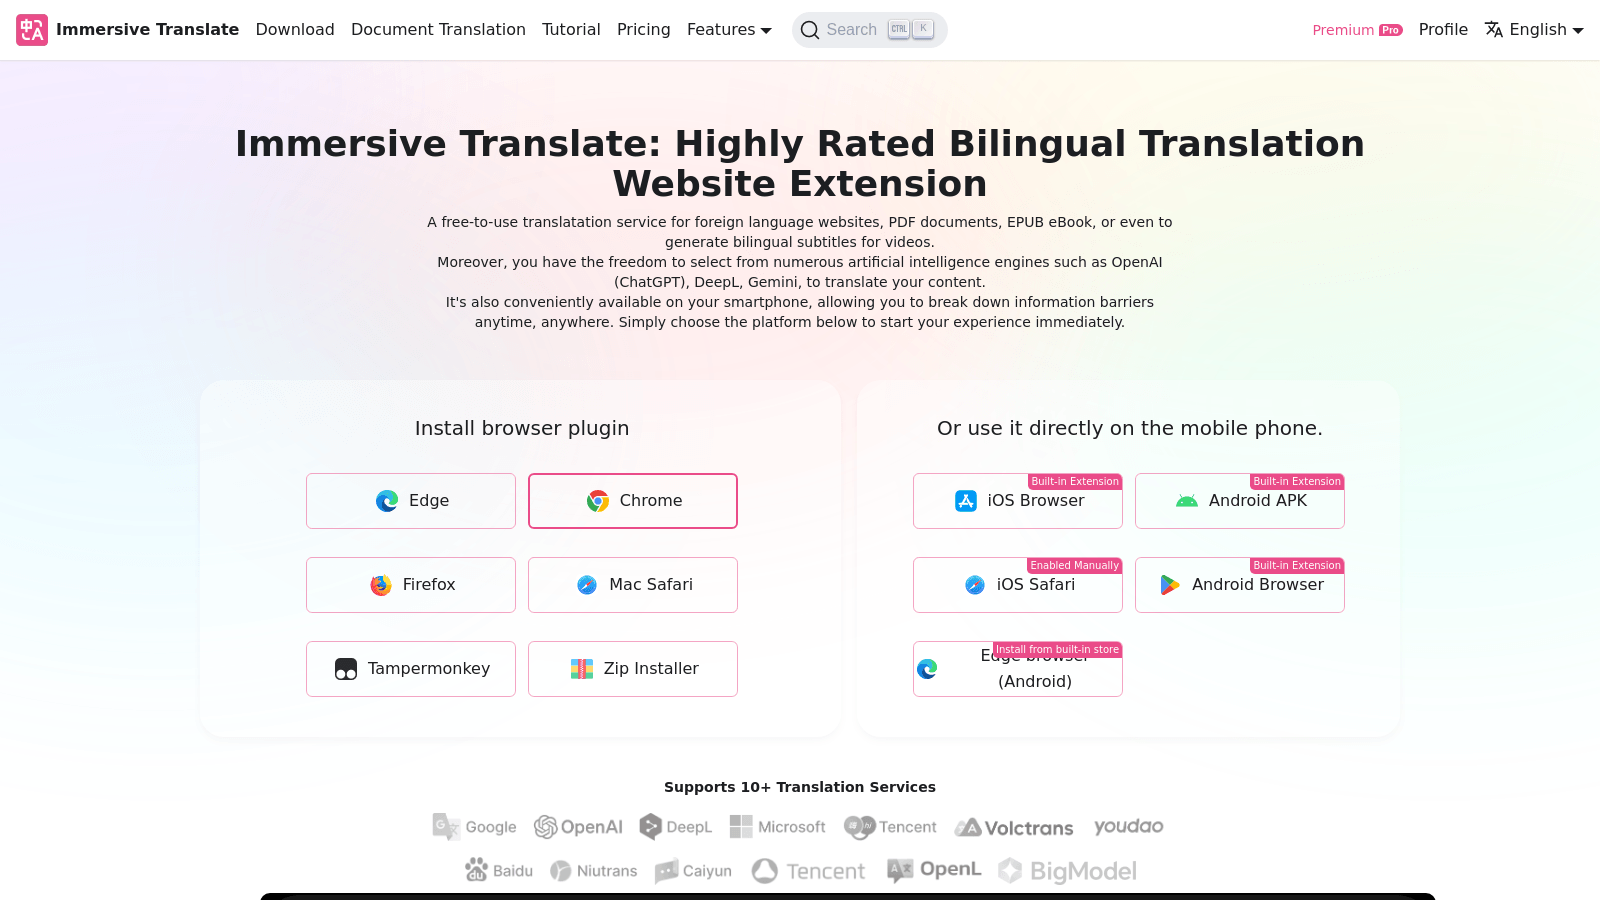This screenshot has height=900, width=1600.
Task: Click the BigModel service logo
Action: [x=1067, y=871]
